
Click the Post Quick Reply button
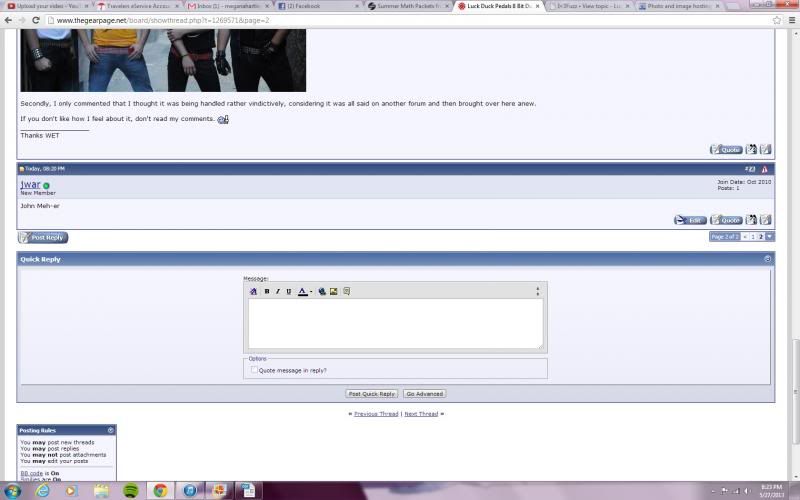(372, 394)
